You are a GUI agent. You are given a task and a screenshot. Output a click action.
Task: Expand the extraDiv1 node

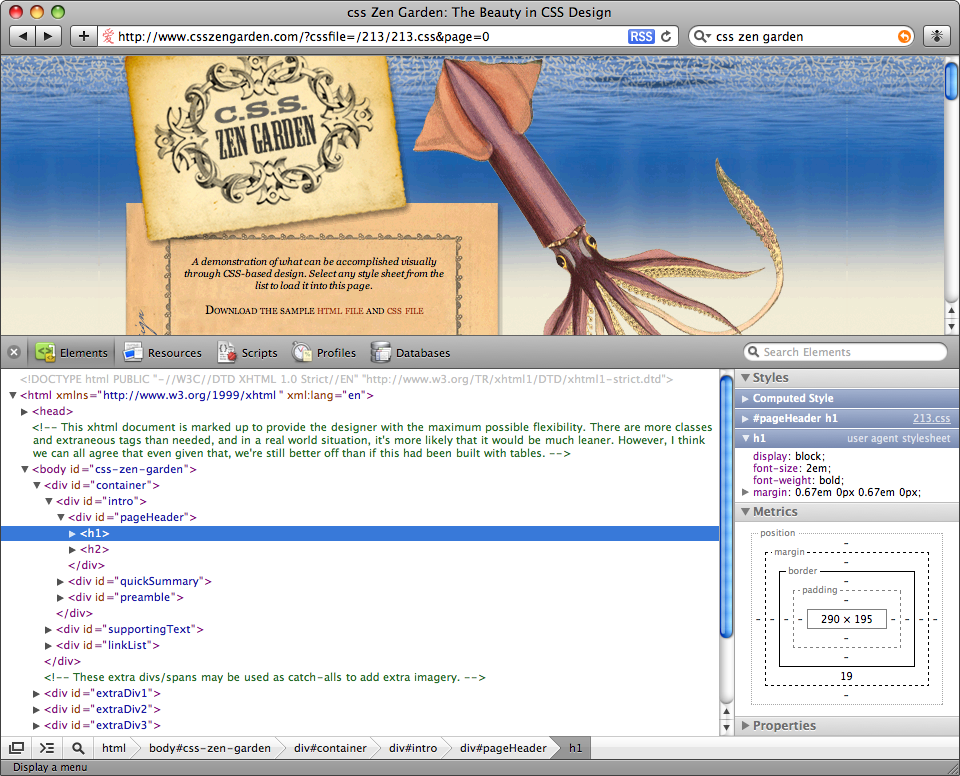pos(37,693)
